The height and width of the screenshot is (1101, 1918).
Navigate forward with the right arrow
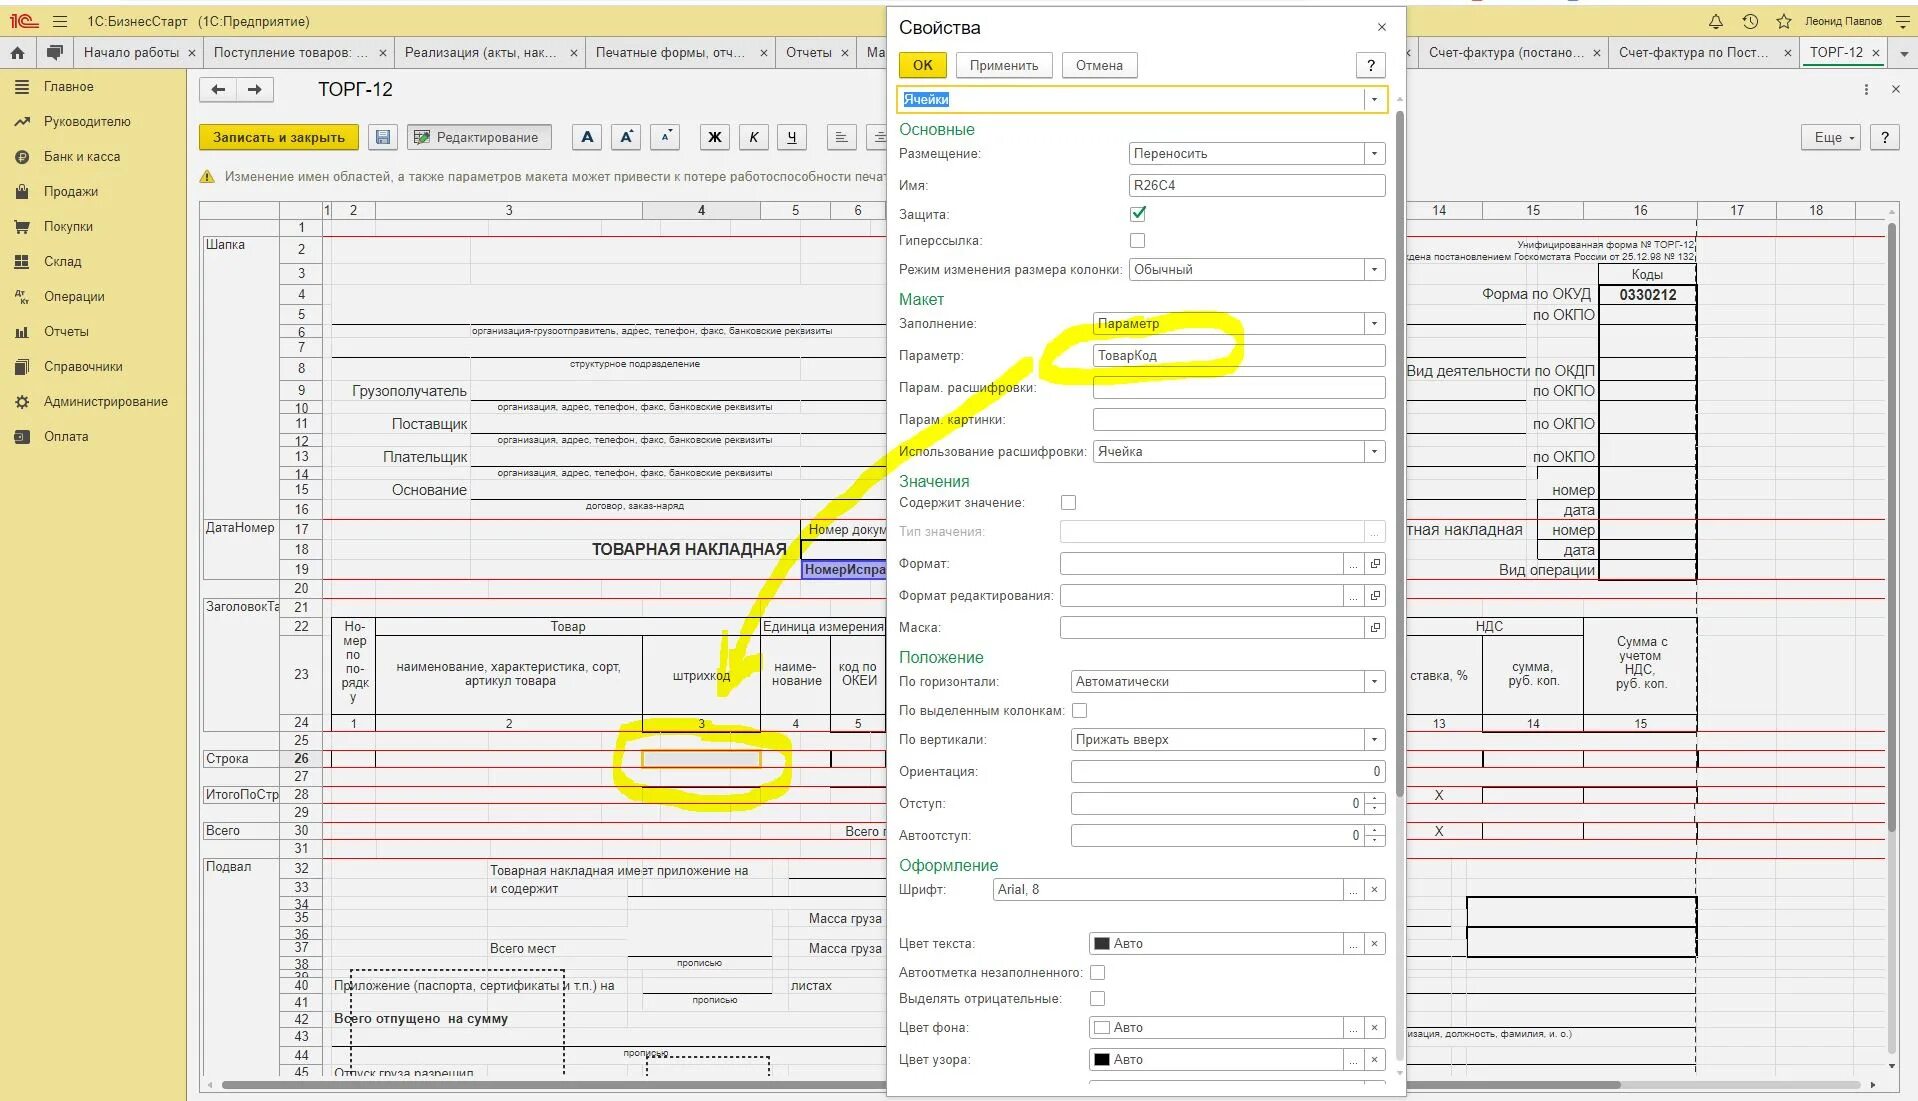click(255, 90)
